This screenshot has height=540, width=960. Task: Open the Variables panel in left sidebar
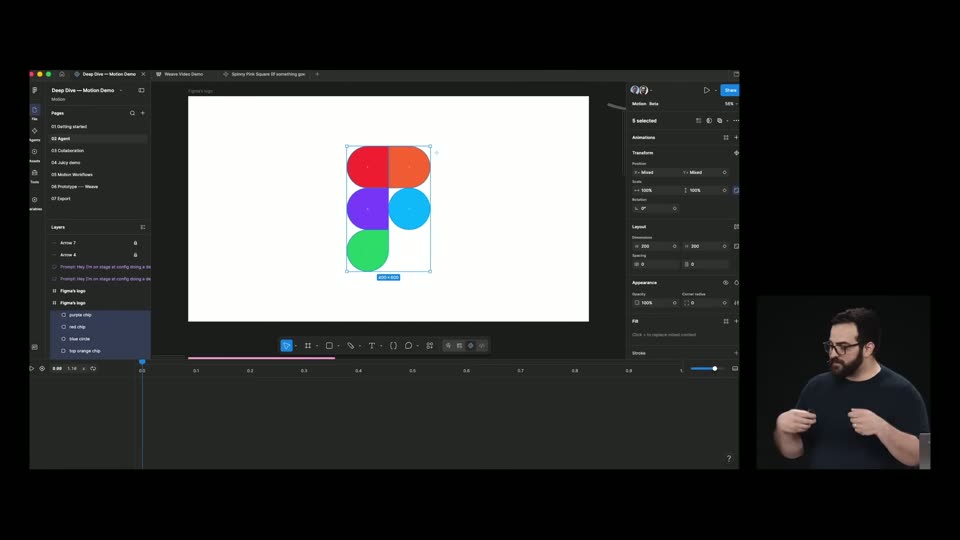(35, 200)
